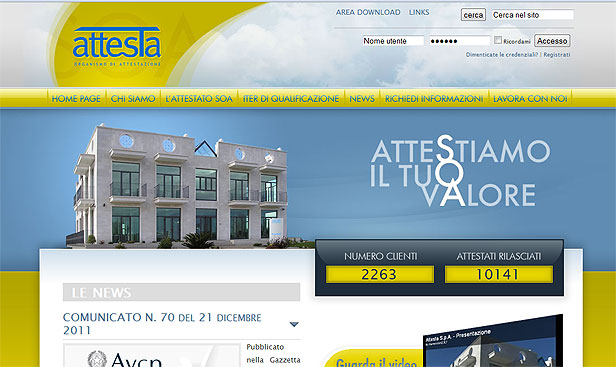Open the CHI SIAMO menu item

(x=133, y=99)
